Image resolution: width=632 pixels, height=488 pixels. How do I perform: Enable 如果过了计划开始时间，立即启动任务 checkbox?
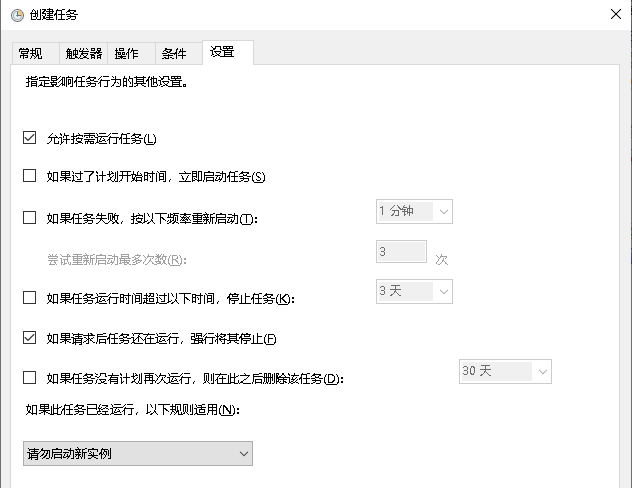point(29,177)
